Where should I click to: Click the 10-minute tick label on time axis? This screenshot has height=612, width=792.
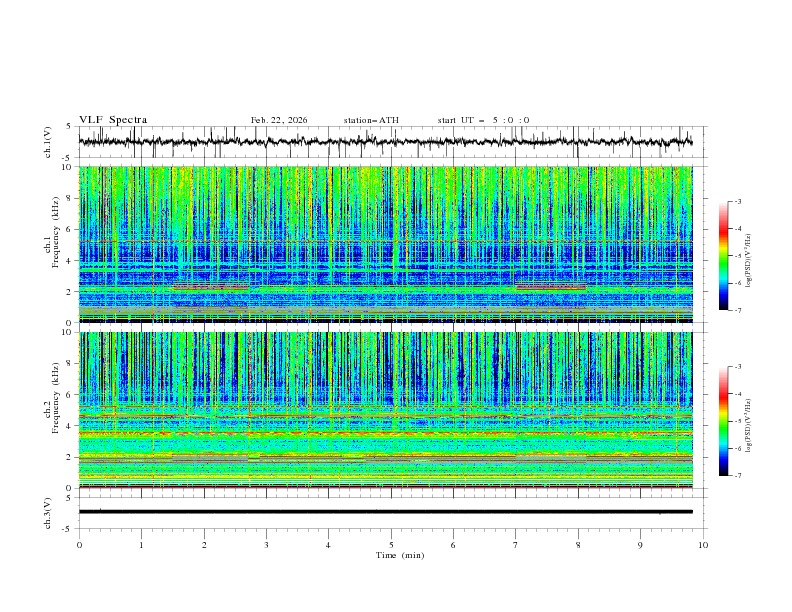[703, 544]
